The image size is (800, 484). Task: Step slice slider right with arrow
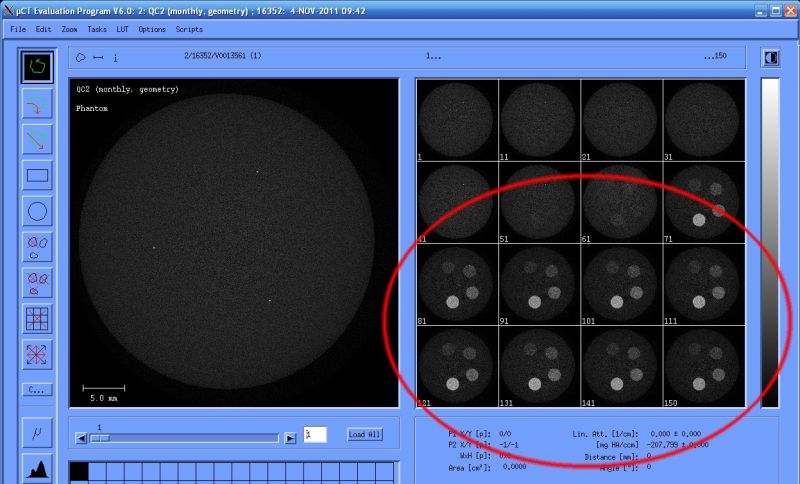click(x=290, y=438)
